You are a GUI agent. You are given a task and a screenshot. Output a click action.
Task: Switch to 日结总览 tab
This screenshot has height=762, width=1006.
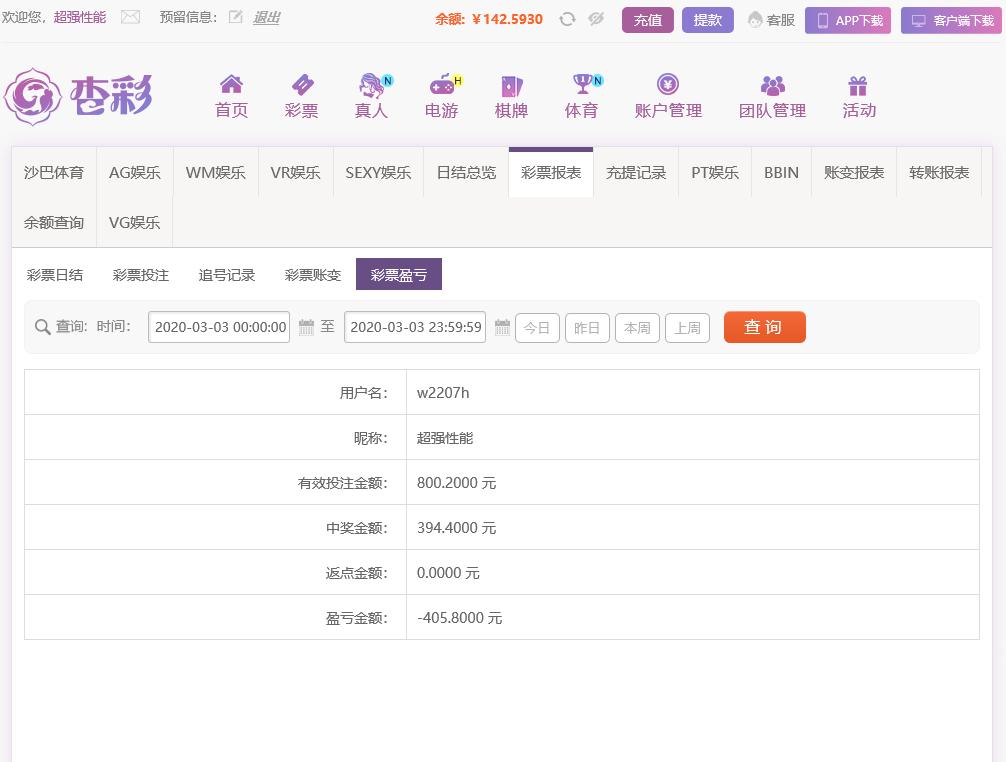point(466,173)
